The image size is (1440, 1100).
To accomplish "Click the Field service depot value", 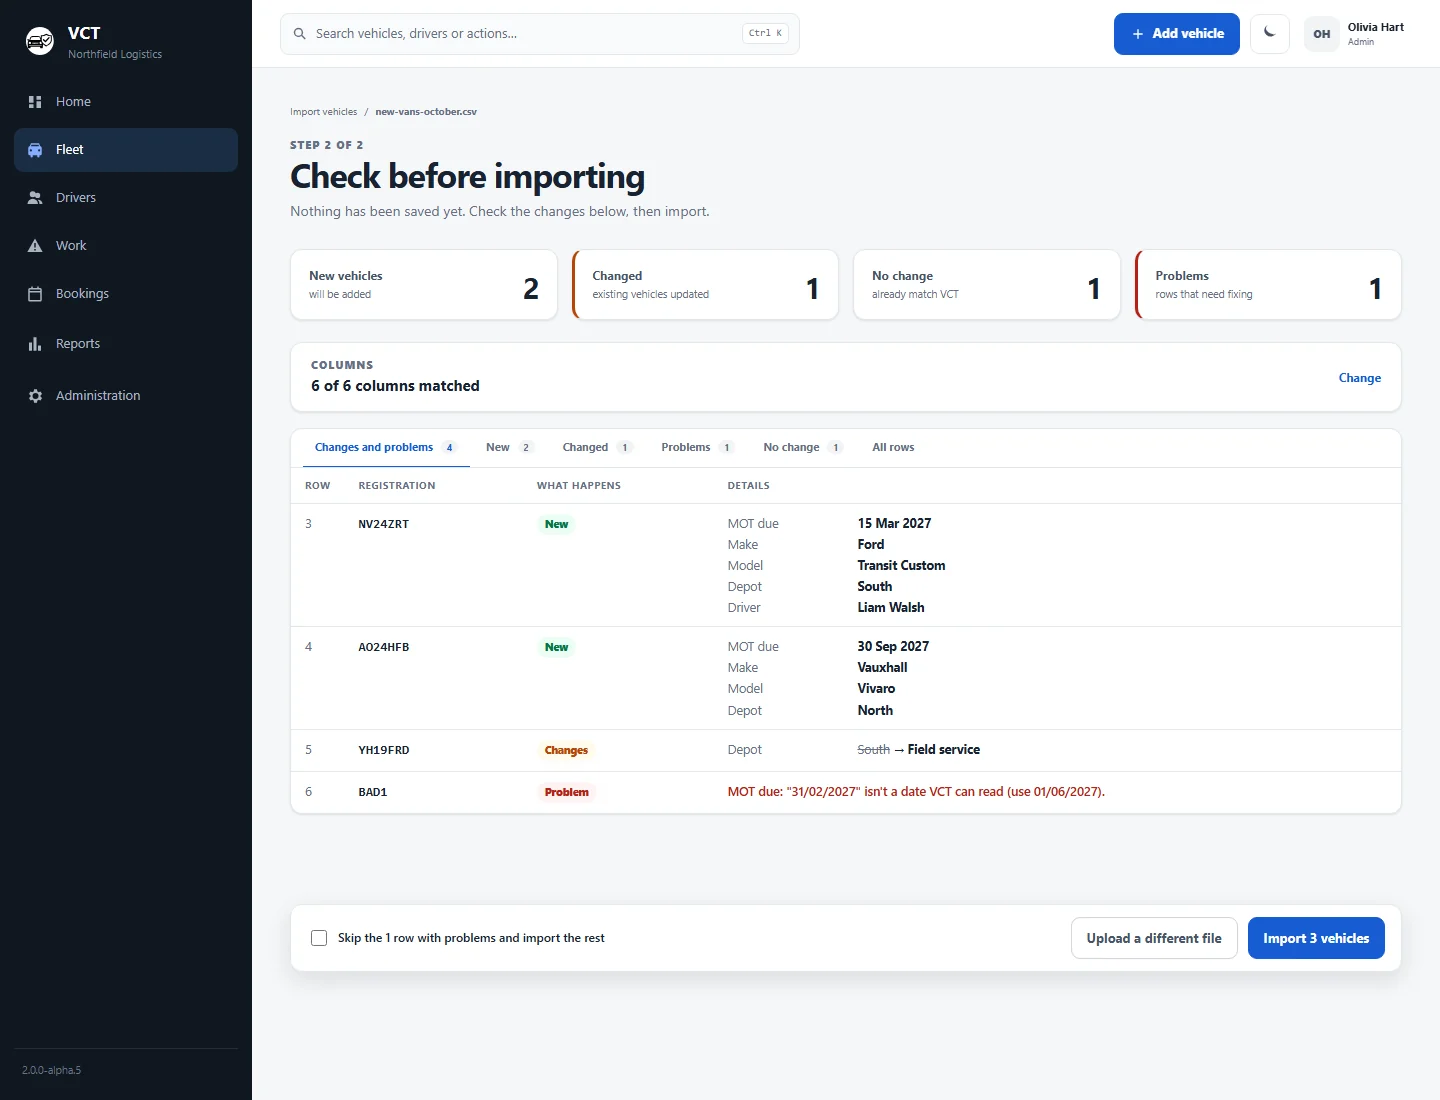I will (944, 750).
